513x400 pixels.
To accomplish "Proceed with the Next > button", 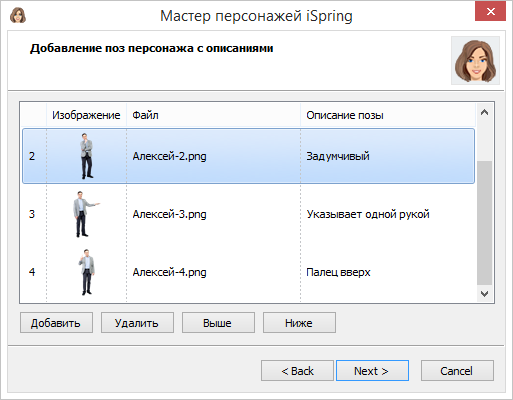I will (372, 371).
